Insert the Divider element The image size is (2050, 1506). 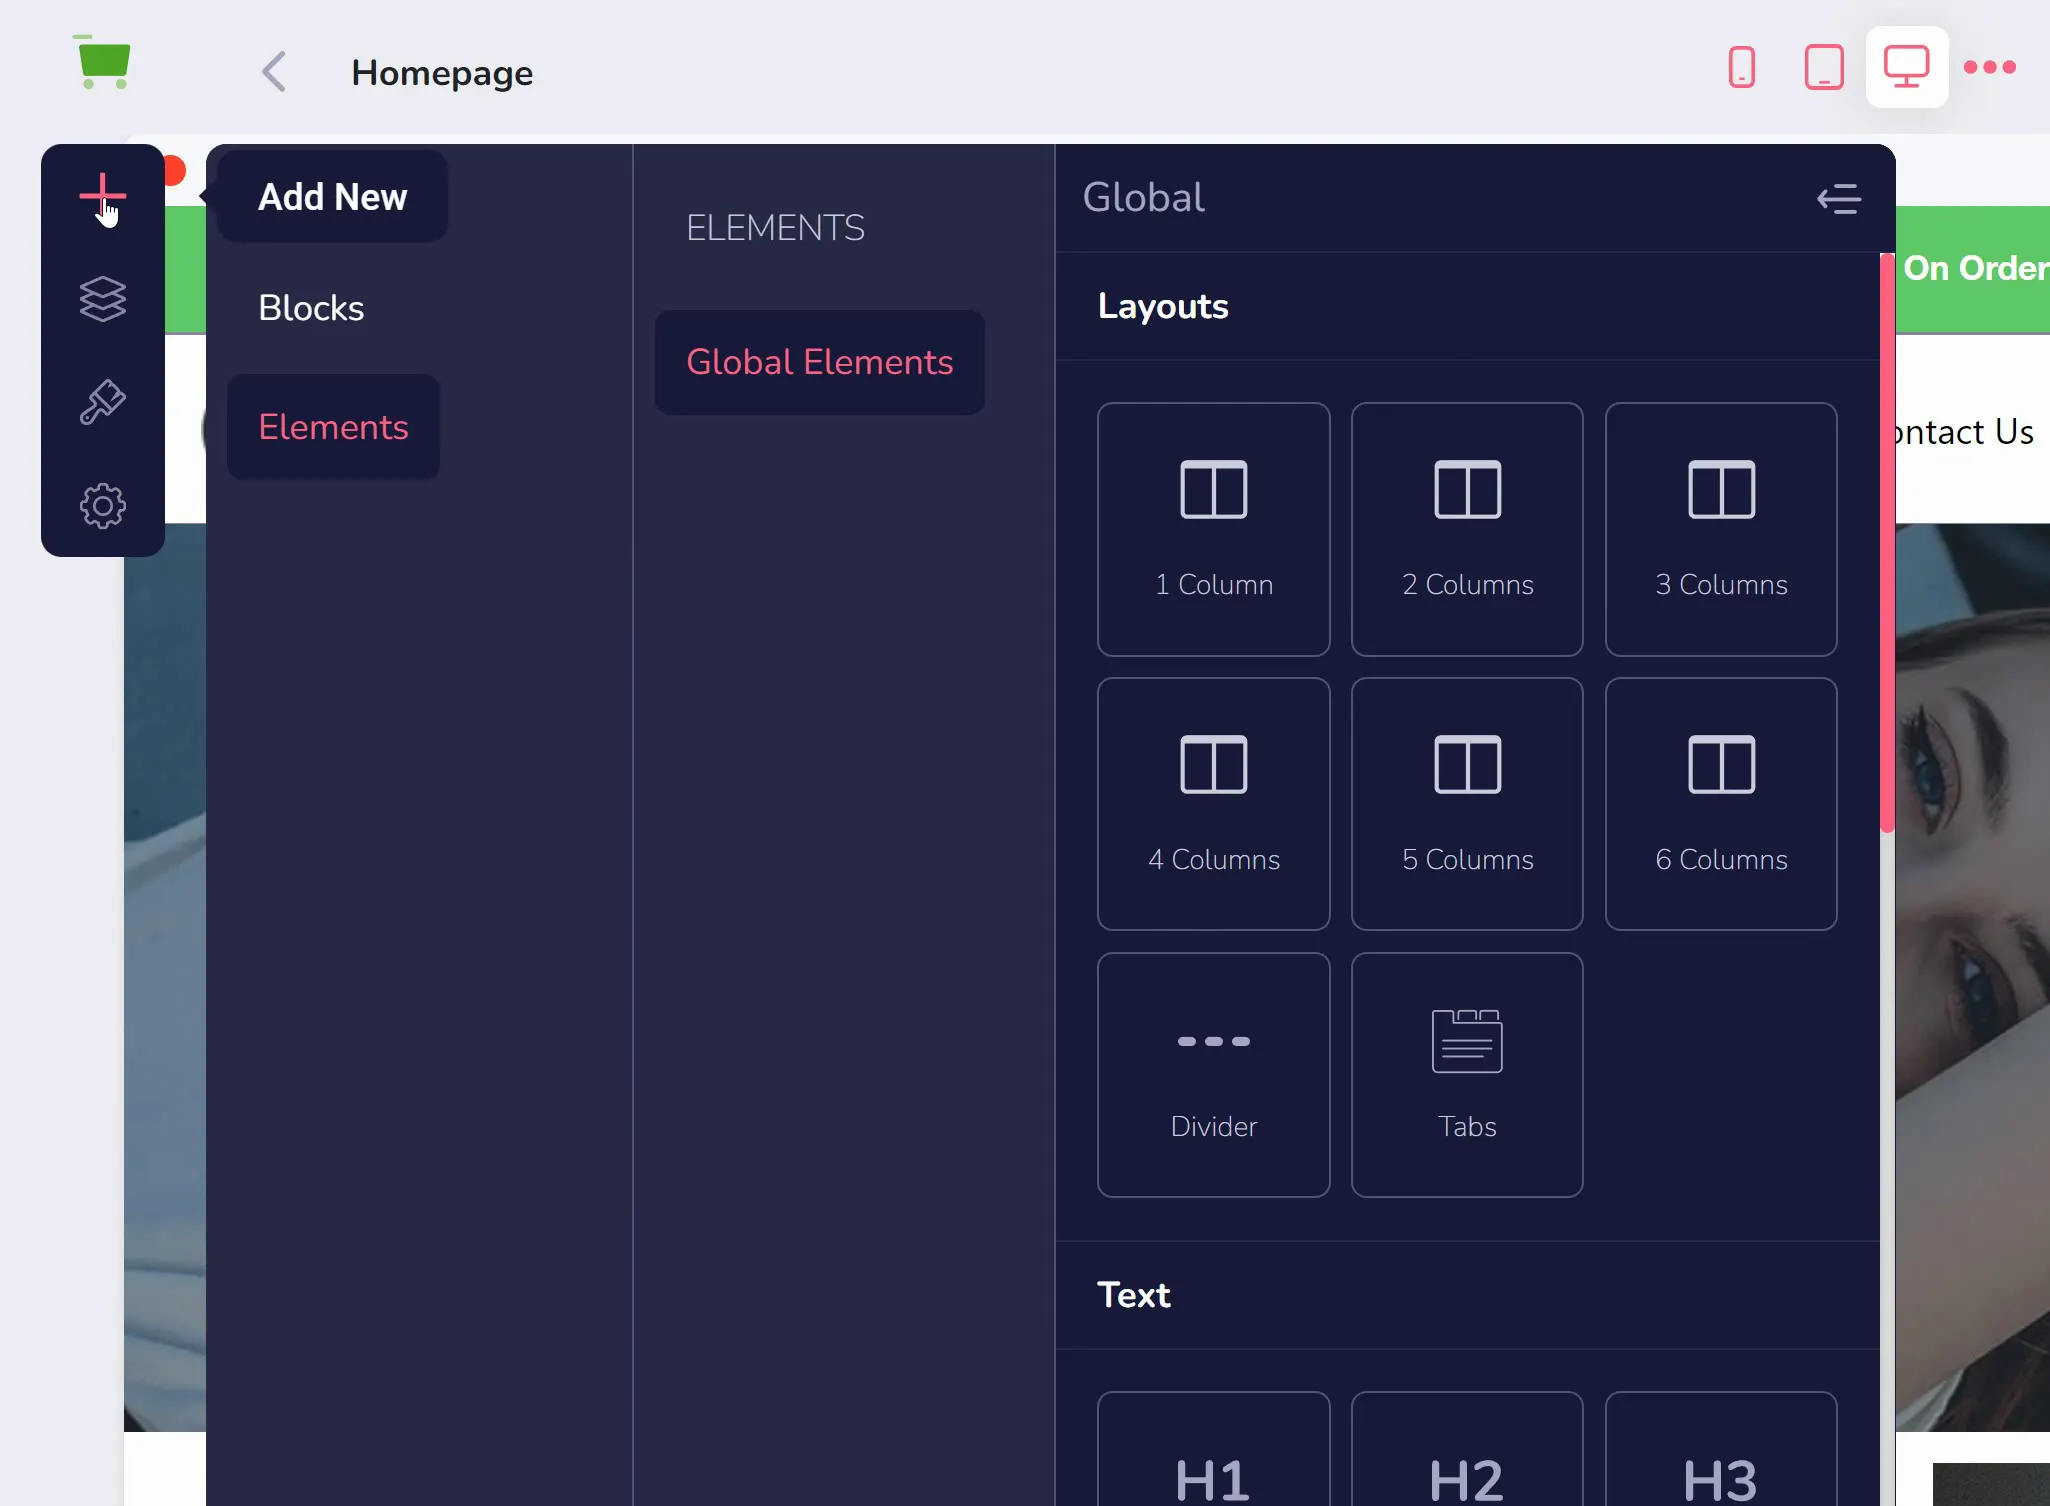1213,1075
